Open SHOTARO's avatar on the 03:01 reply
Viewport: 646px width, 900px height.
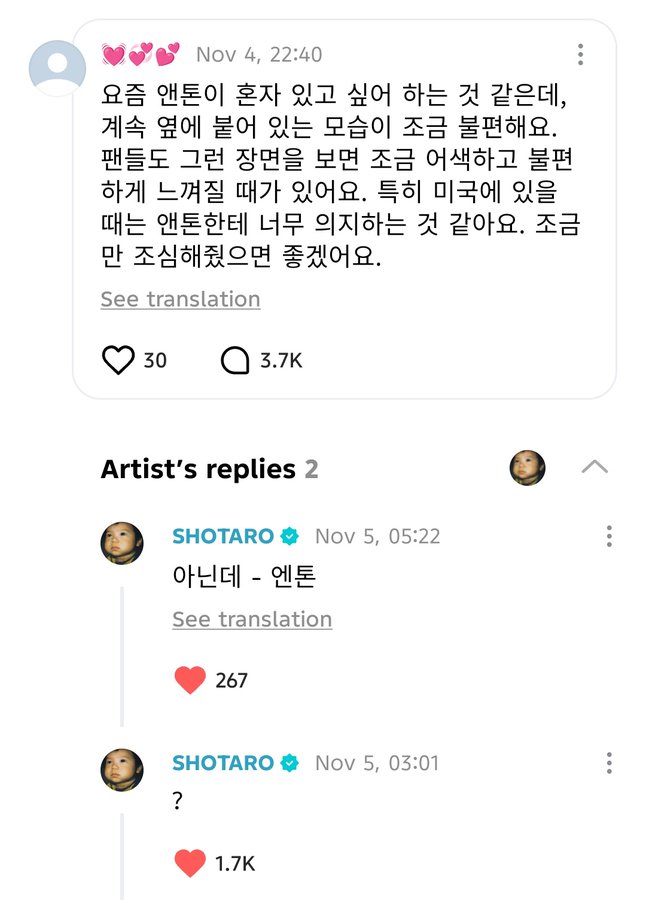point(122,770)
